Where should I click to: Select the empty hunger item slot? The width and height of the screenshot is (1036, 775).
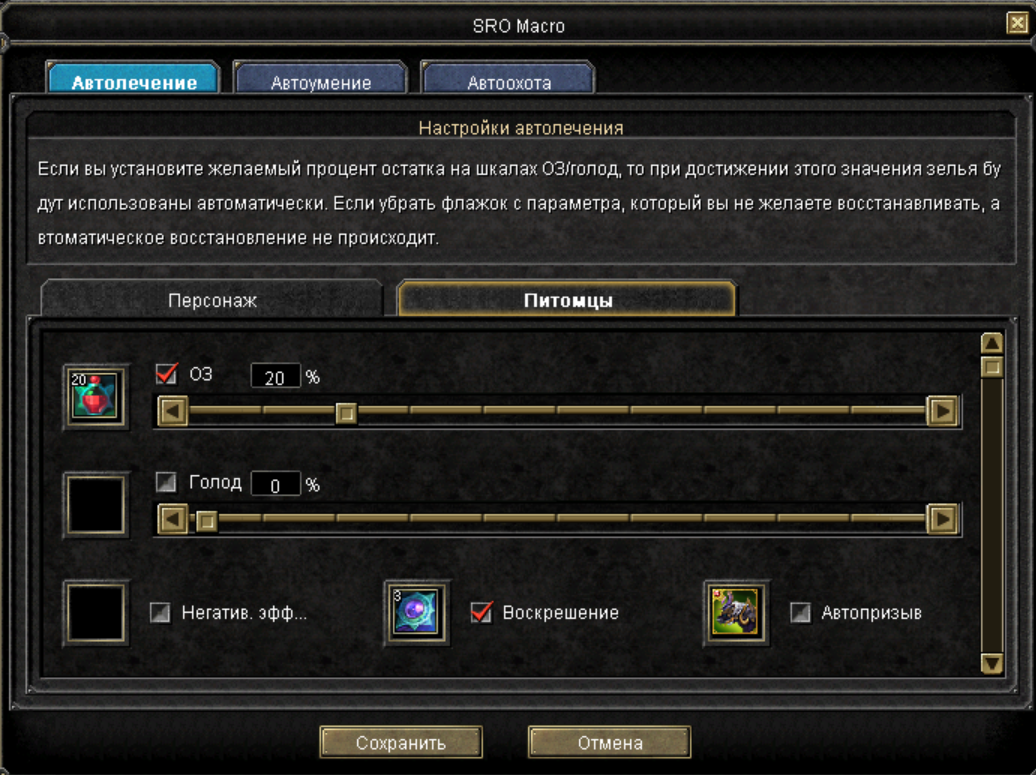(x=96, y=505)
